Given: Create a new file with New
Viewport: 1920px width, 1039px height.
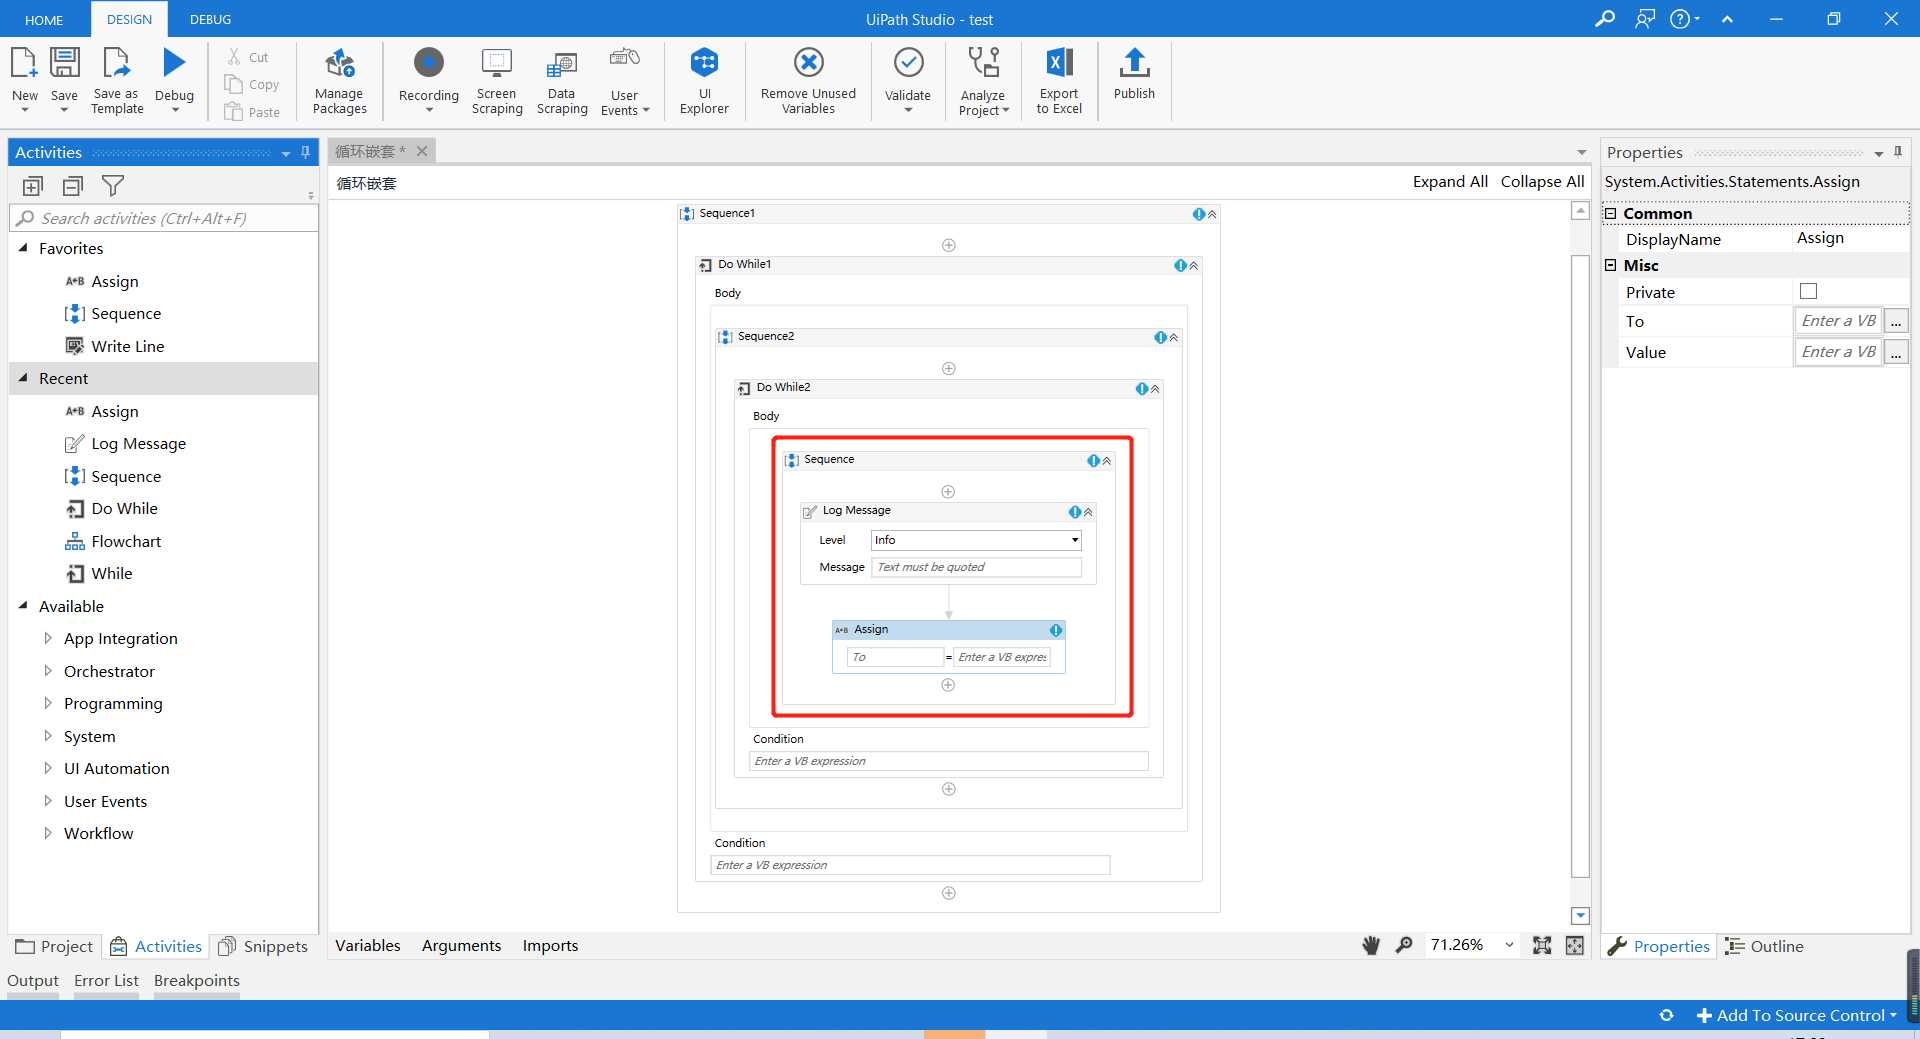Looking at the screenshot, I should coord(24,78).
